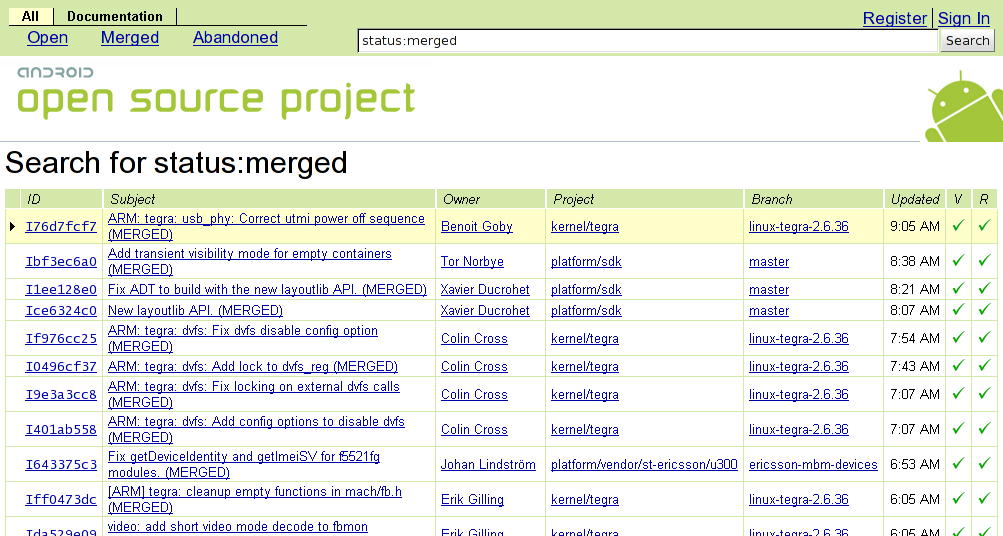
Task: Open Colin Cross in If976cc25 row
Action: (474, 338)
